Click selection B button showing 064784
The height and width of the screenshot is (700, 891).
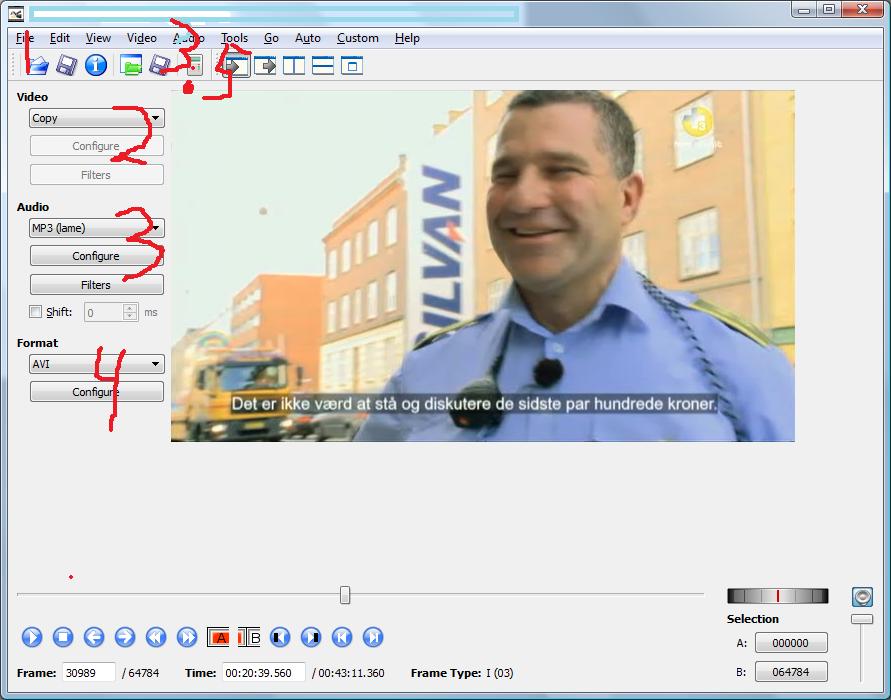(791, 672)
